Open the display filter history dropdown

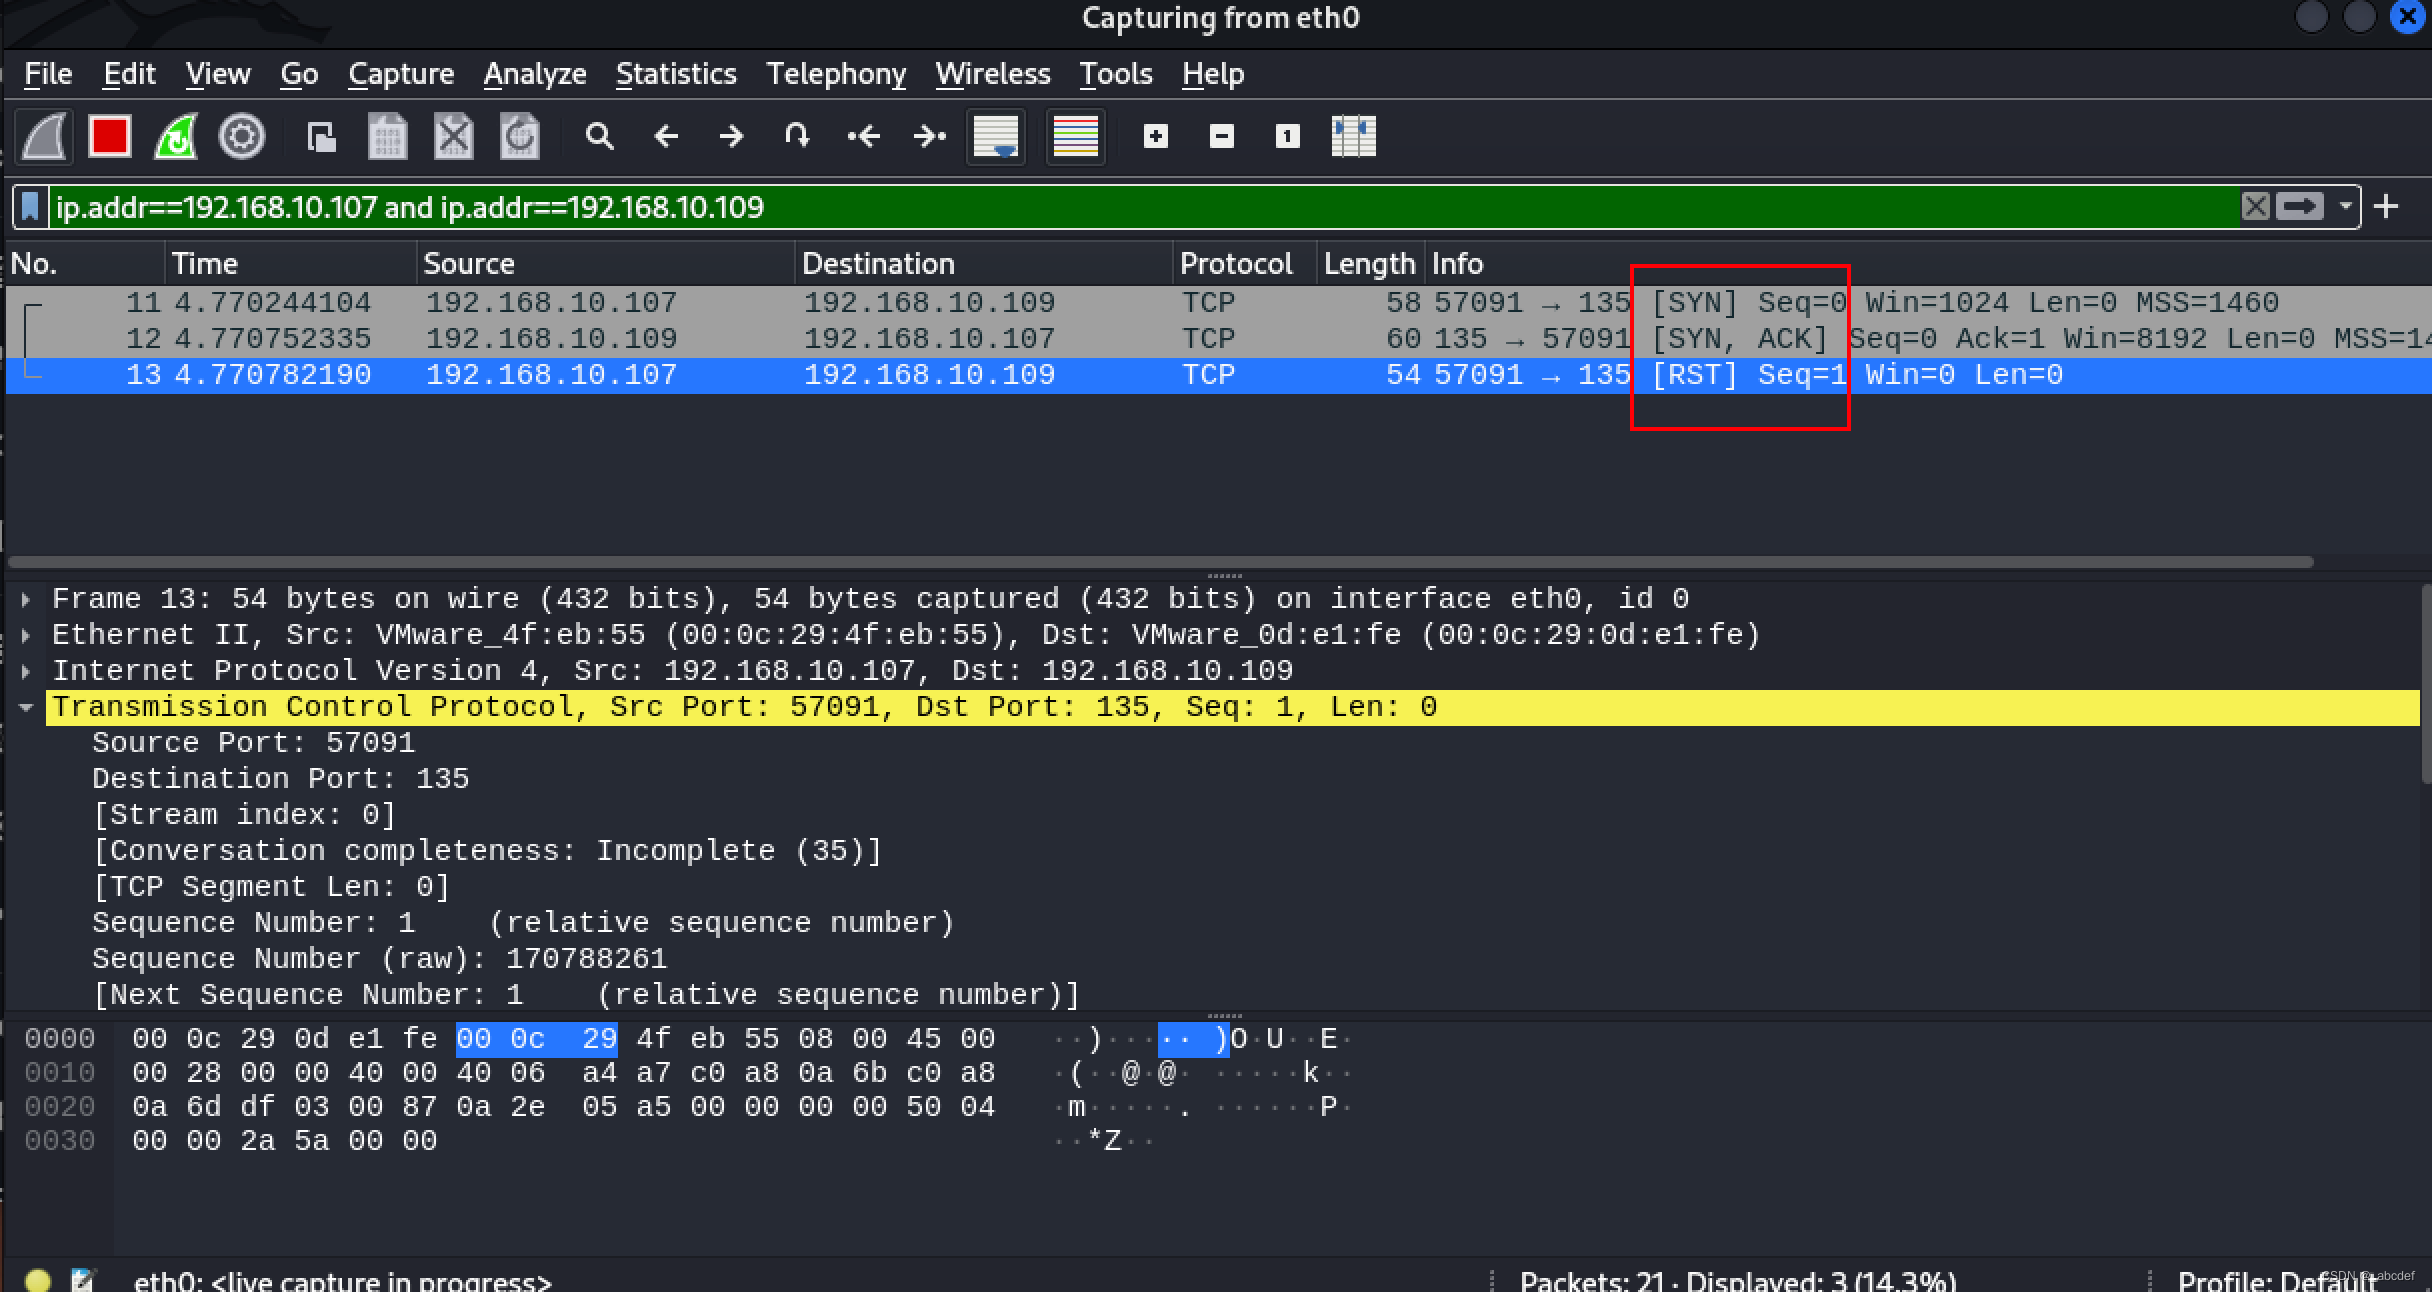[2345, 207]
